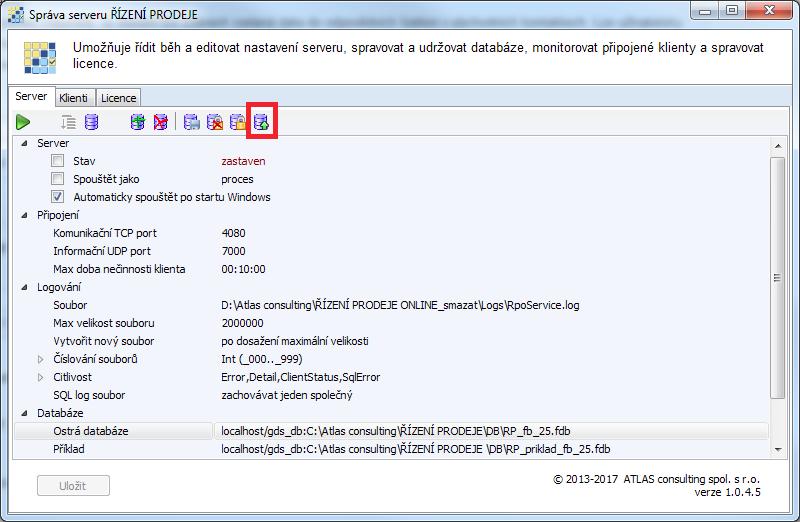Maximize the Správa serveru window
Screen dimensions: 800x522
pyautogui.click(x=732, y=11)
